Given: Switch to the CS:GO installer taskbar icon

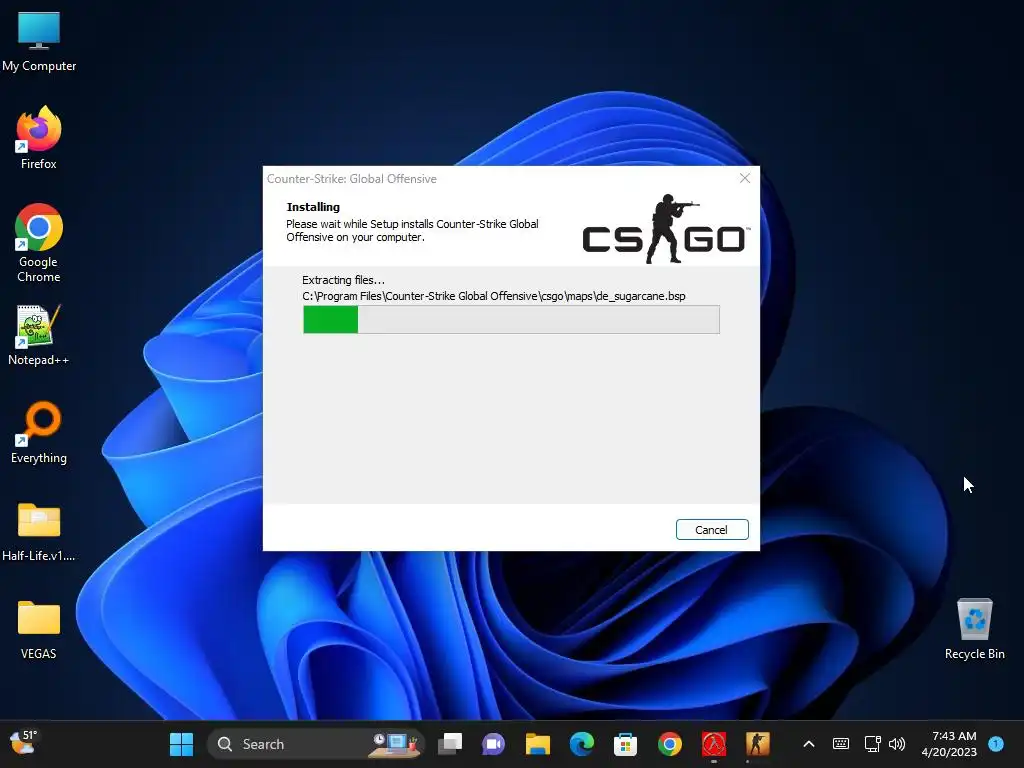Looking at the screenshot, I should 758,744.
